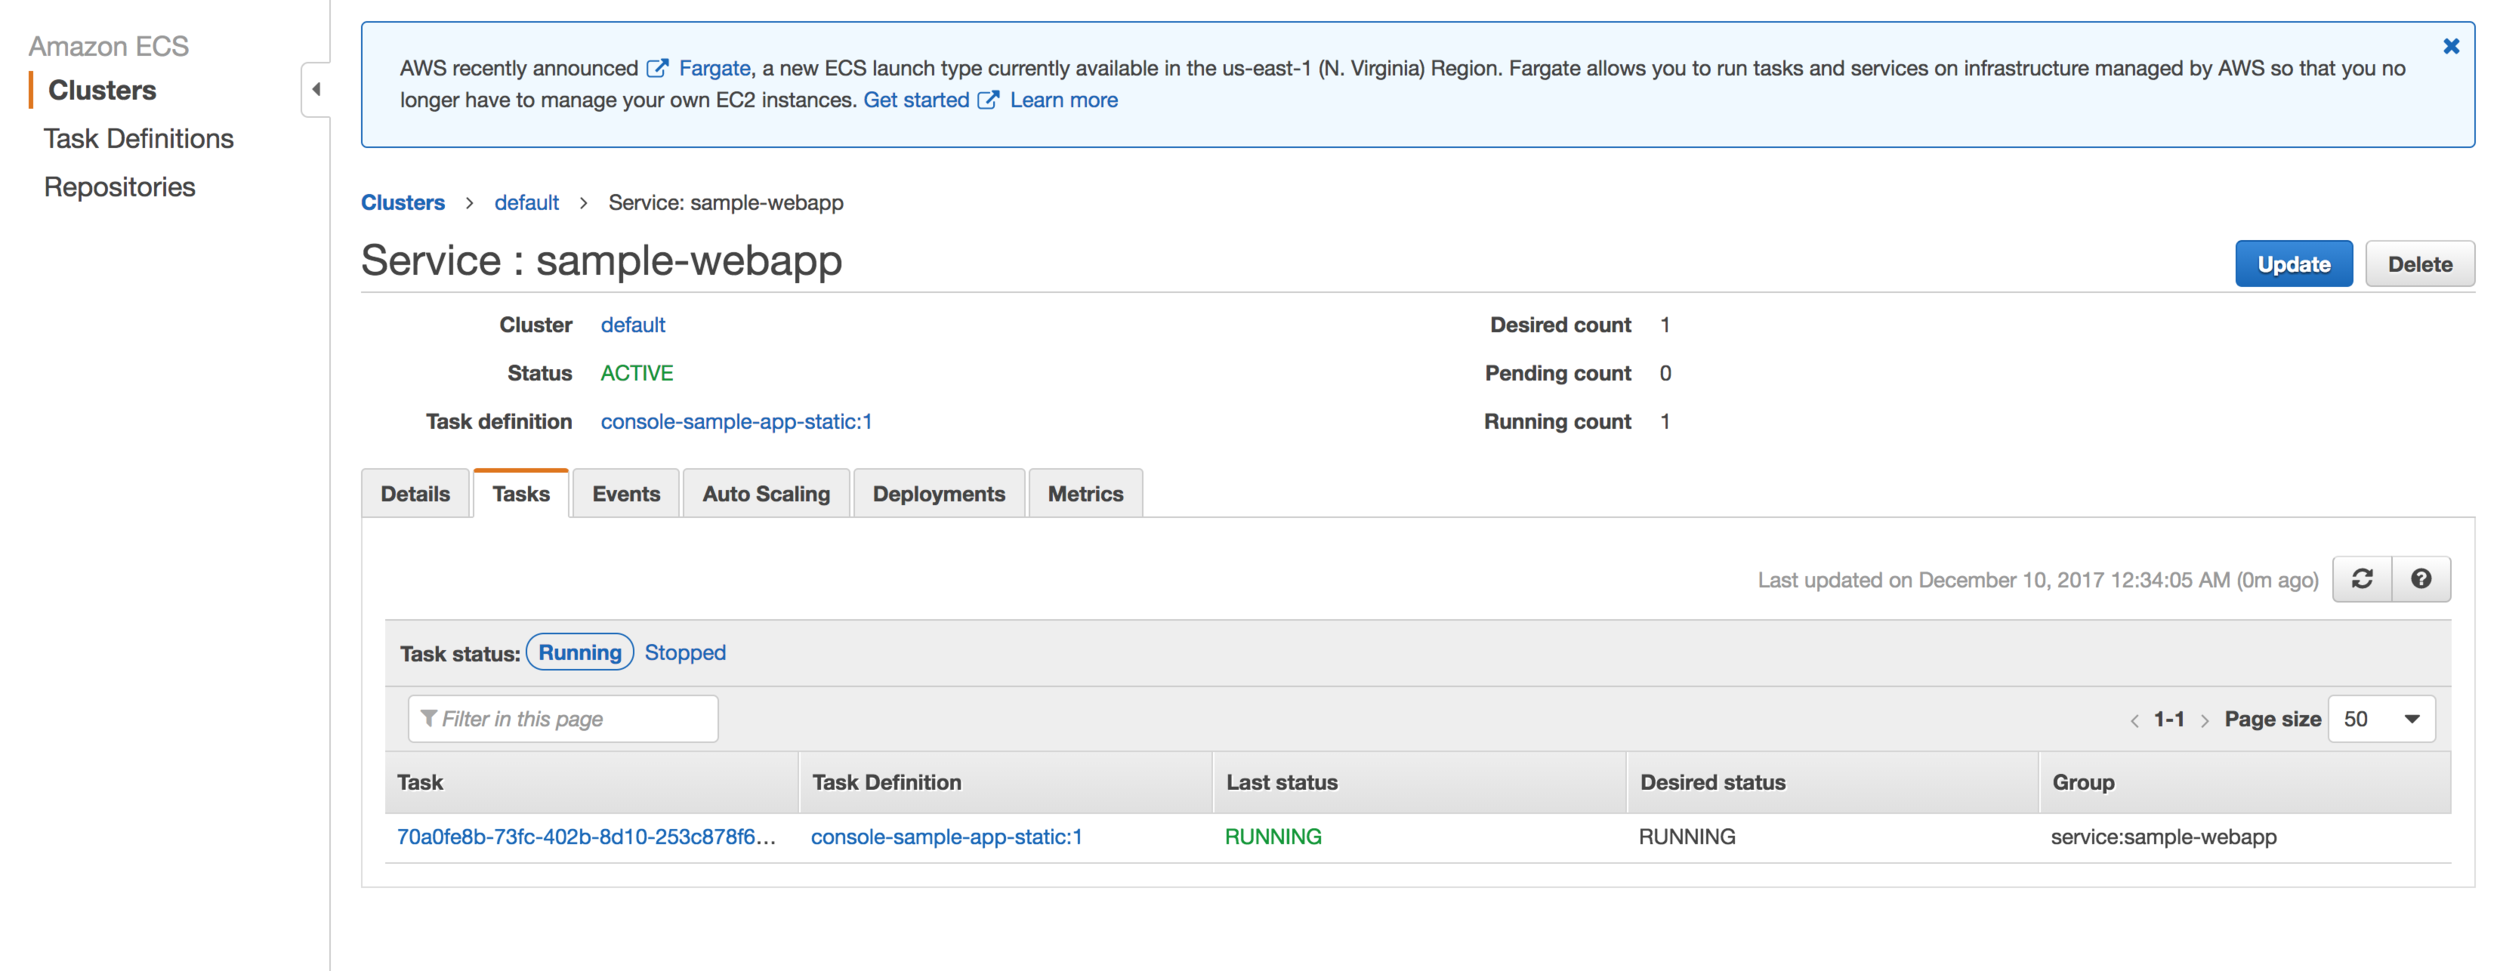Collapse the left navigation sidebar arrow
Viewport: 2500px width, 971px height.
pyautogui.click(x=316, y=90)
